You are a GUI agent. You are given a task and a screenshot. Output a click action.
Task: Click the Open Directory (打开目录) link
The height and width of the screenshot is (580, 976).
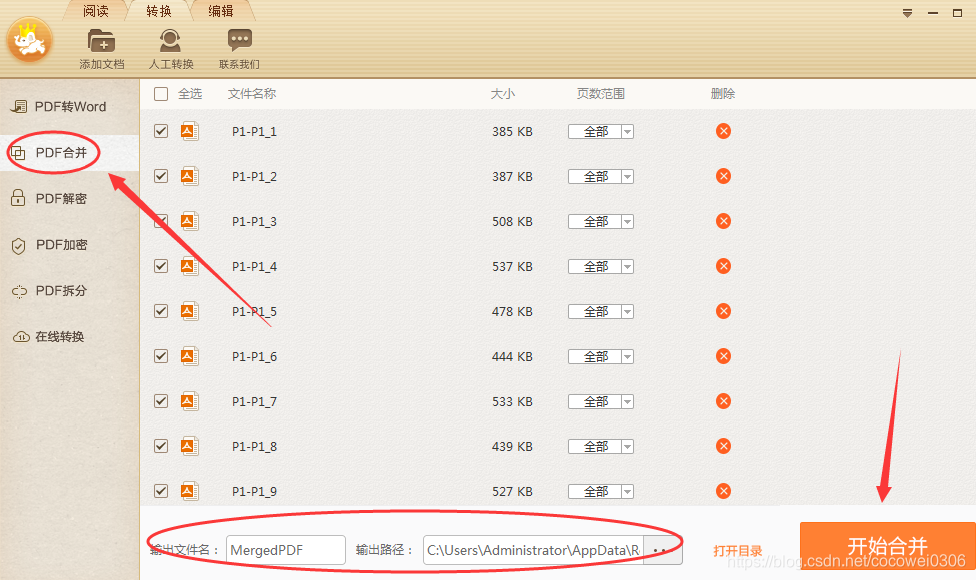tap(738, 551)
